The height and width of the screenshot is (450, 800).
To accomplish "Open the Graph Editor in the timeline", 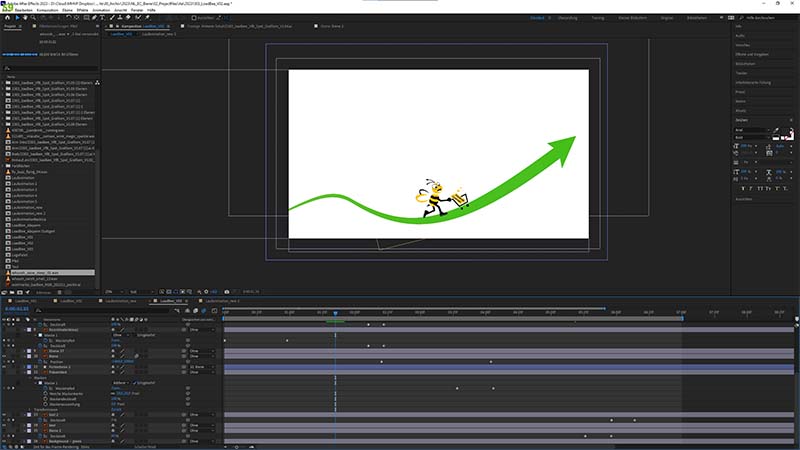I will [214, 310].
